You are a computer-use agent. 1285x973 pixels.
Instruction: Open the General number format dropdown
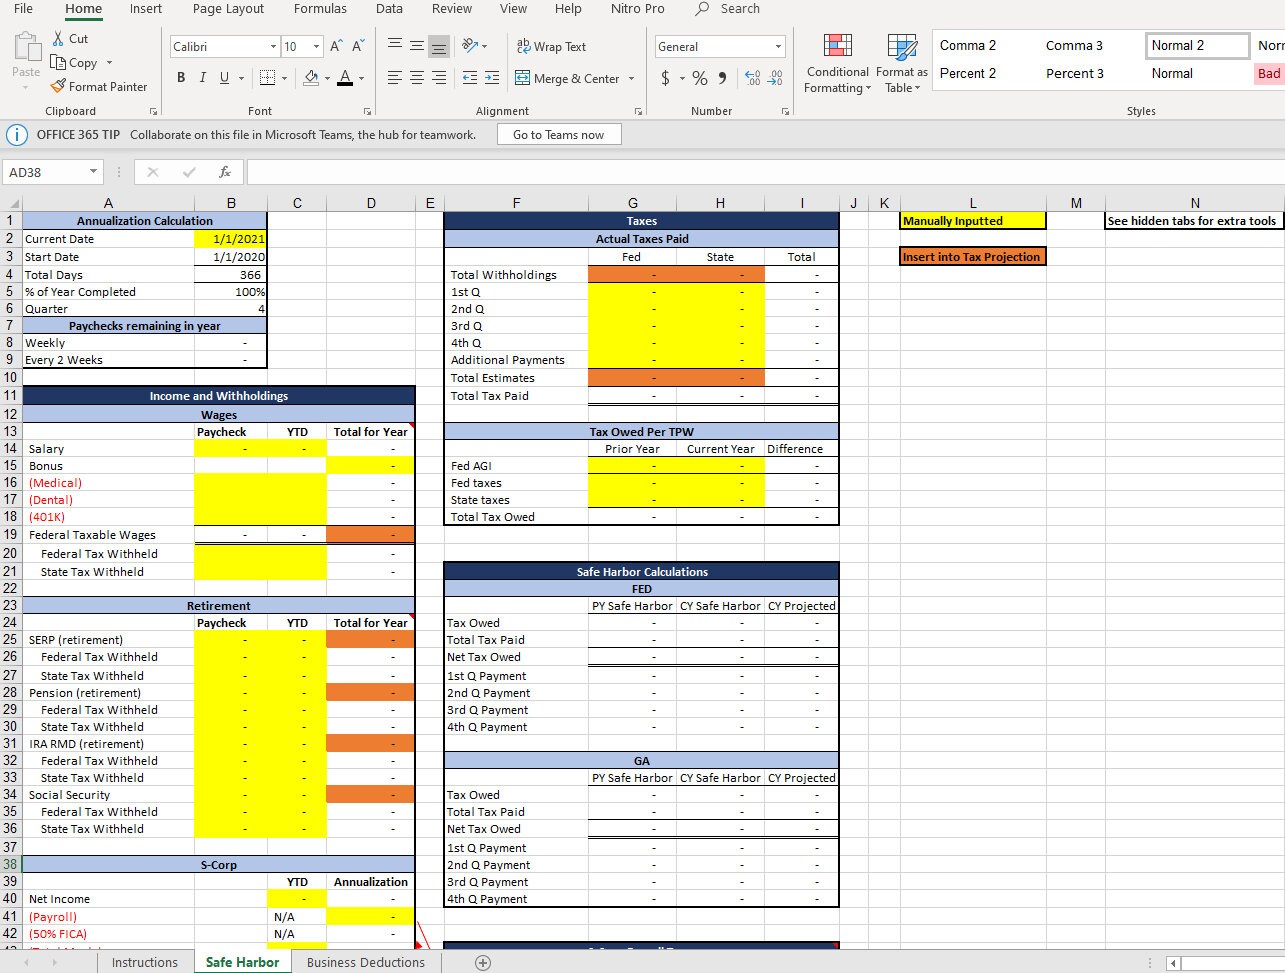[777, 46]
